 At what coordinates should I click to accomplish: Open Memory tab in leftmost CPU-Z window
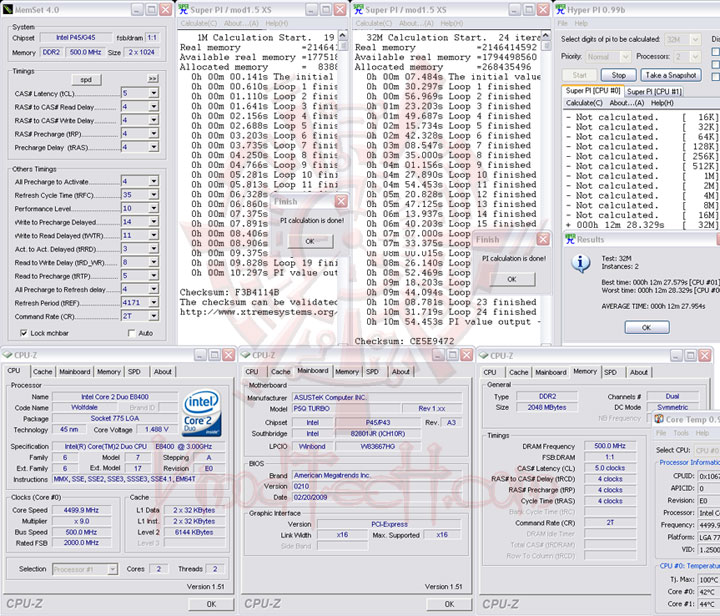coord(109,372)
